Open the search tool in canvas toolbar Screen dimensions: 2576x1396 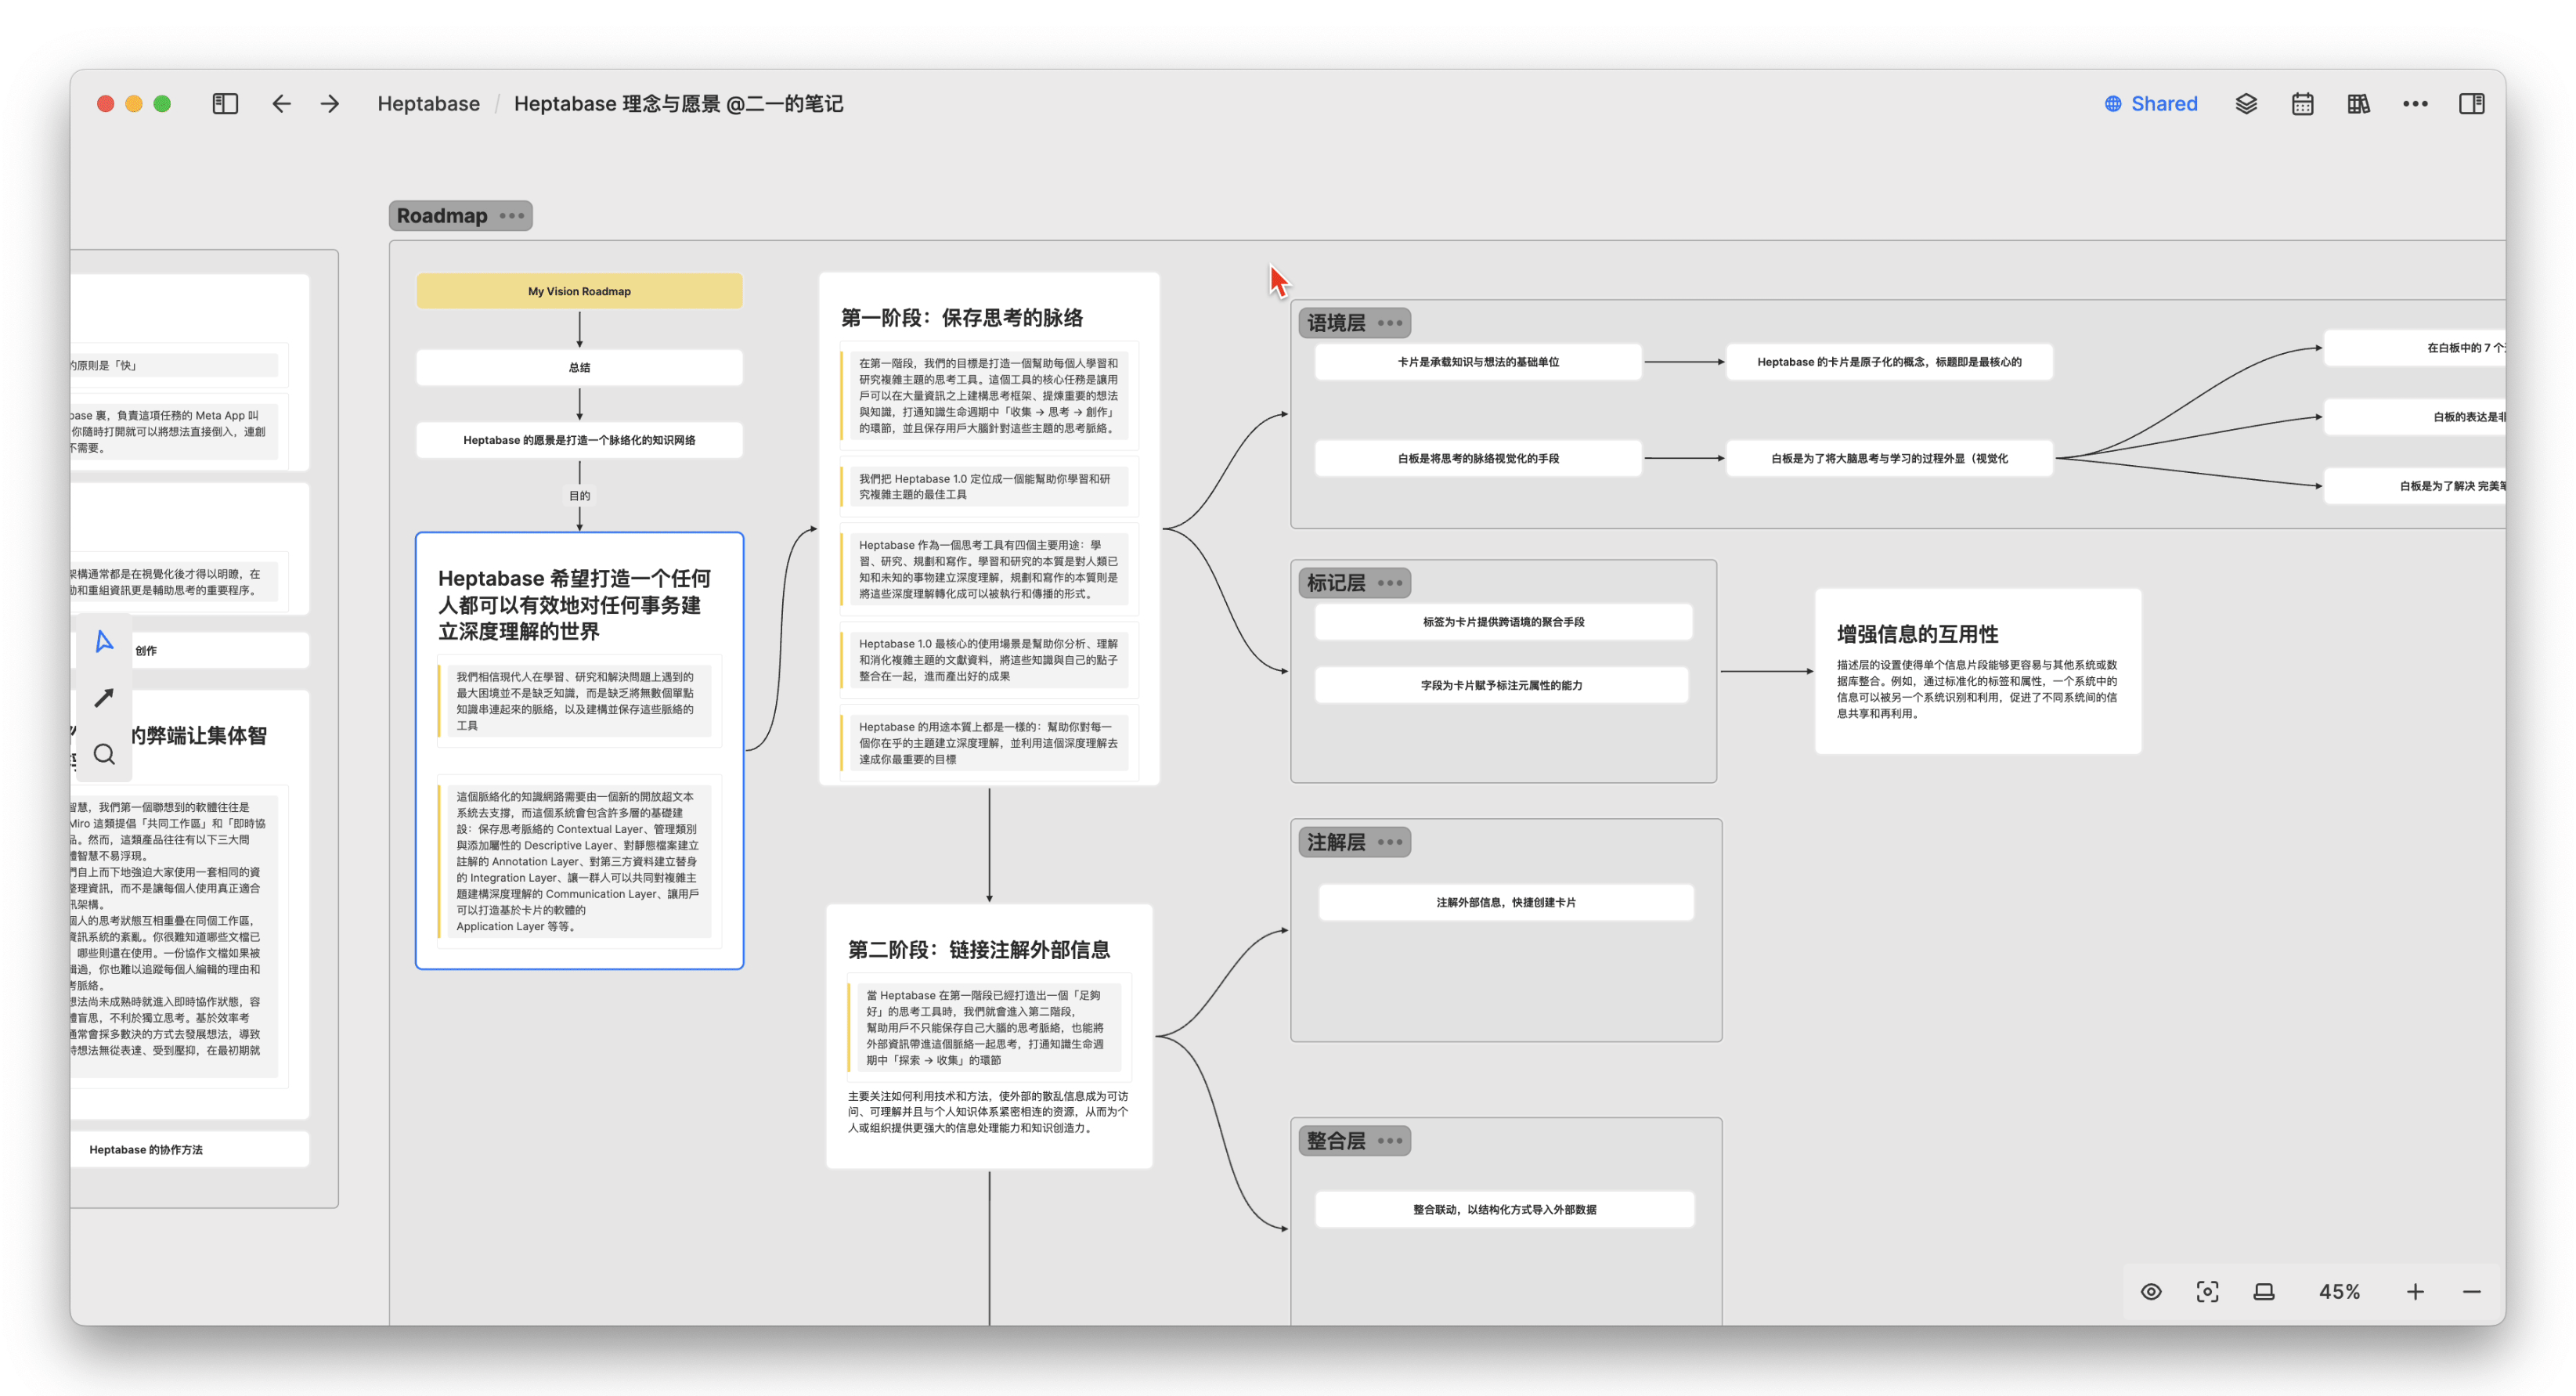coord(104,754)
